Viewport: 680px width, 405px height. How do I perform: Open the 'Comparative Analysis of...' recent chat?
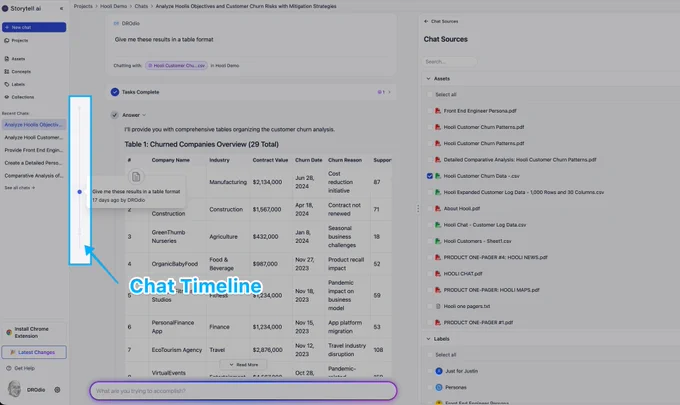pos(34,176)
